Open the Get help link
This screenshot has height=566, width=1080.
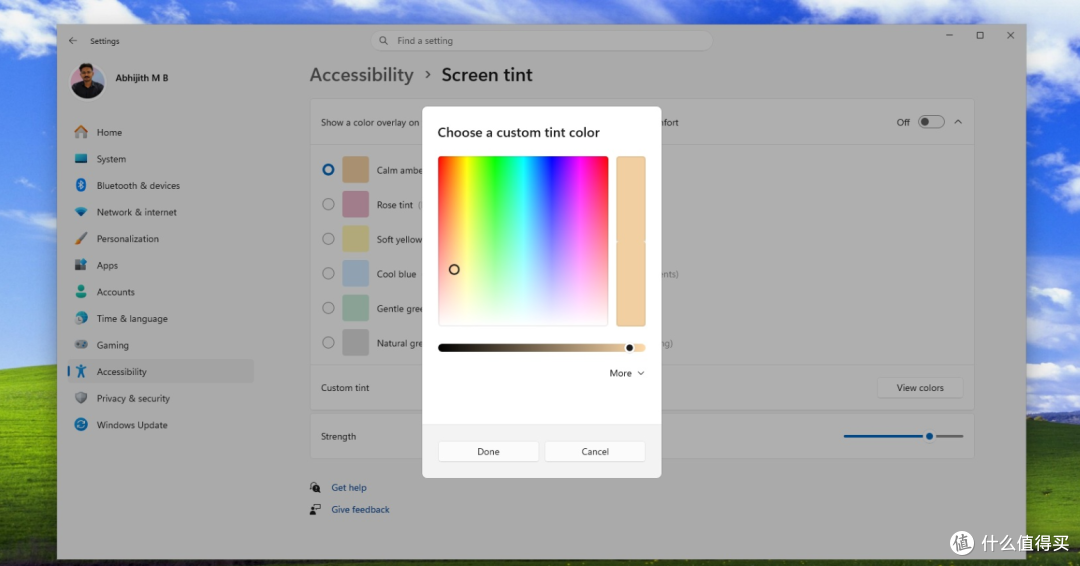pos(349,487)
